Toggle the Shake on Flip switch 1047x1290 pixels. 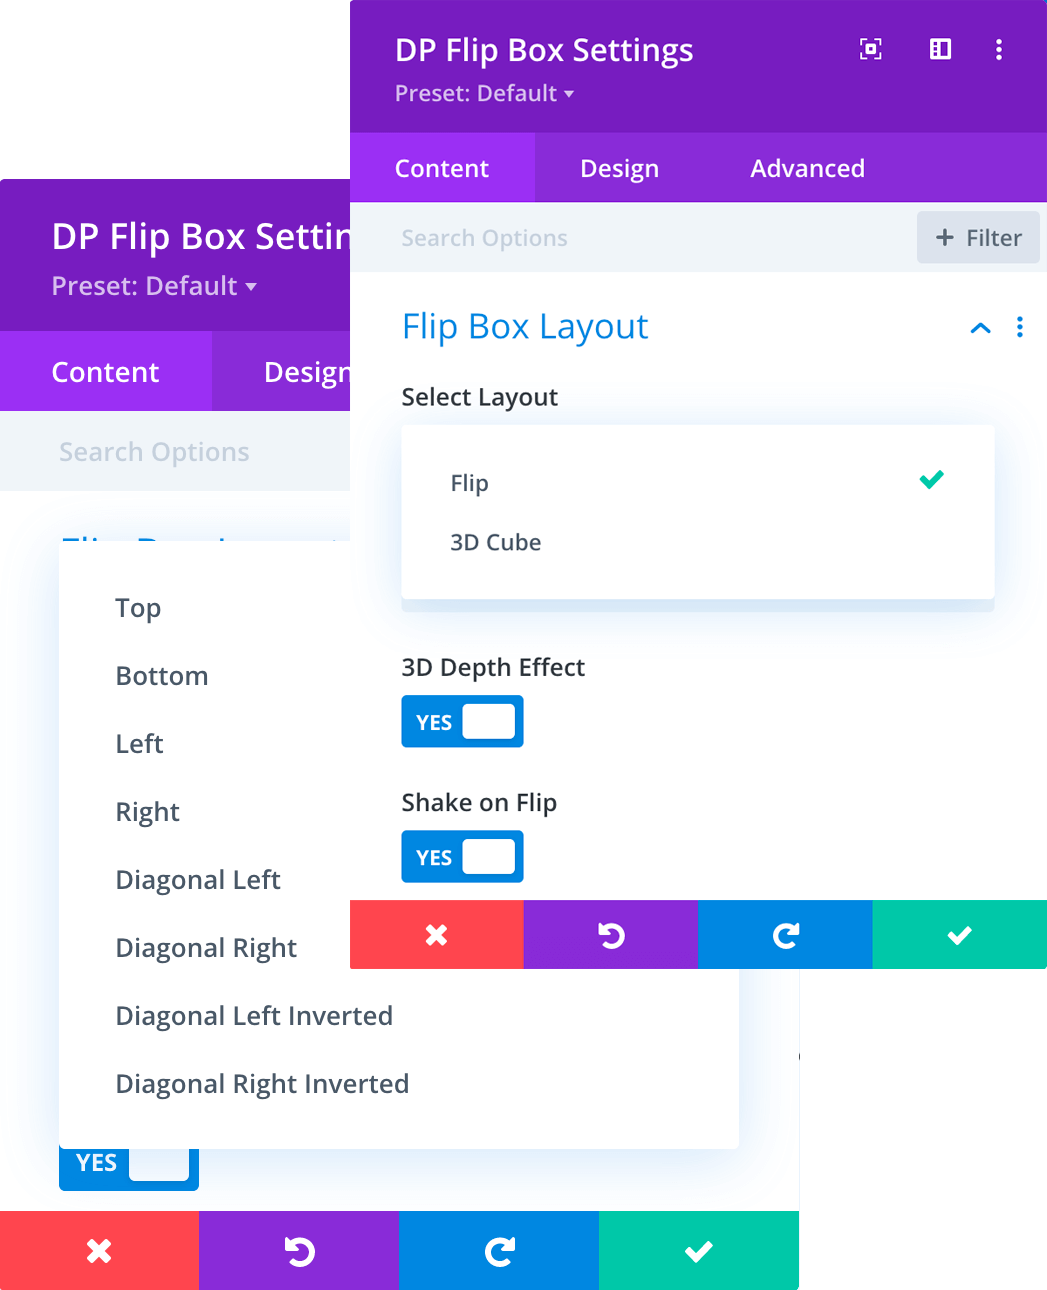point(462,857)
